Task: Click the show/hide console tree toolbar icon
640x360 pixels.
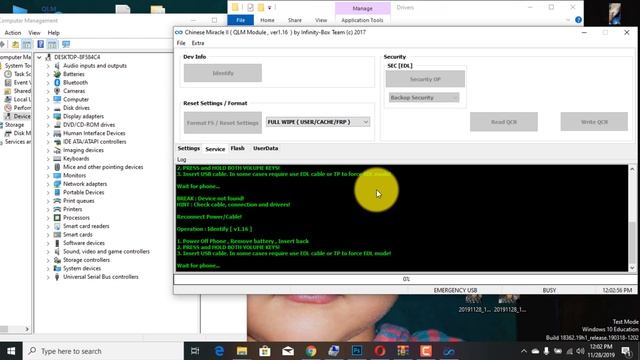Action: tap(27, 44)
